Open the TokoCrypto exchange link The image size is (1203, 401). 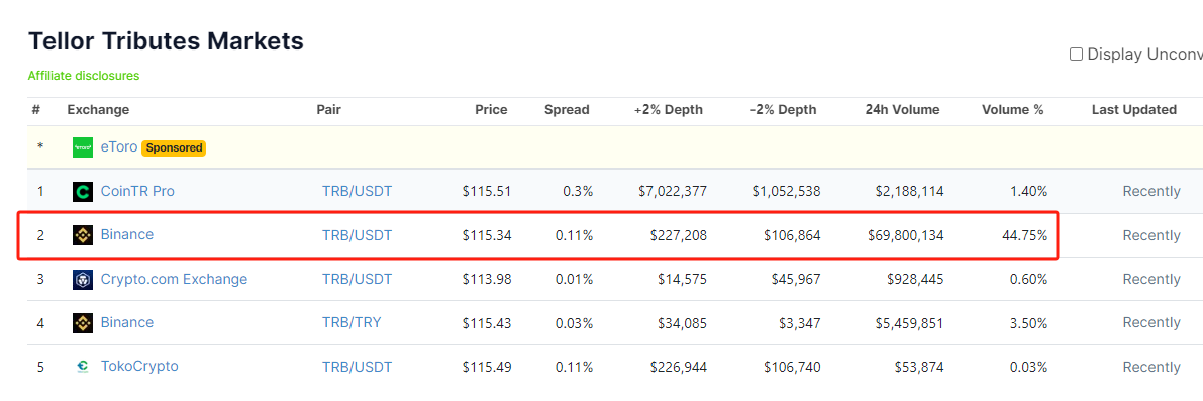140,366
